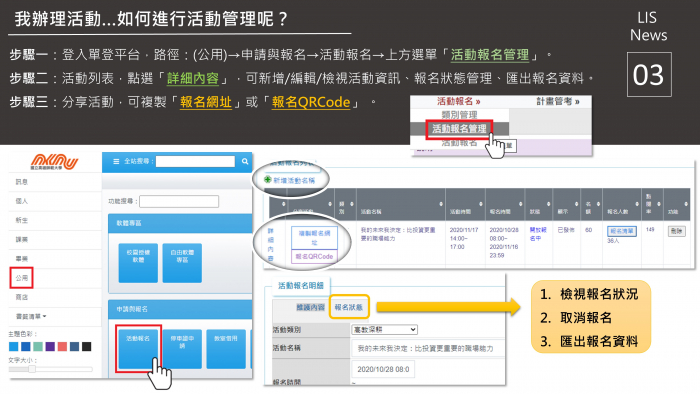Screen dimensions: 700x394
Task: Click the hamburger menu icon beside 全站搜尋
Action: click(116, 162)
